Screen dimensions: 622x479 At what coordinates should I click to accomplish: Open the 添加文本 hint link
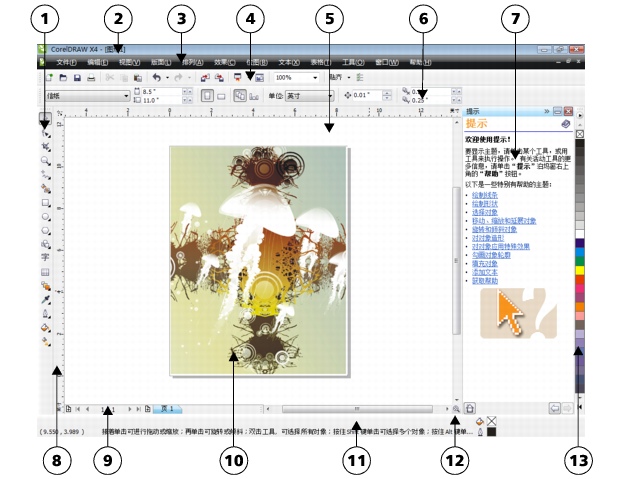point(485,272)
